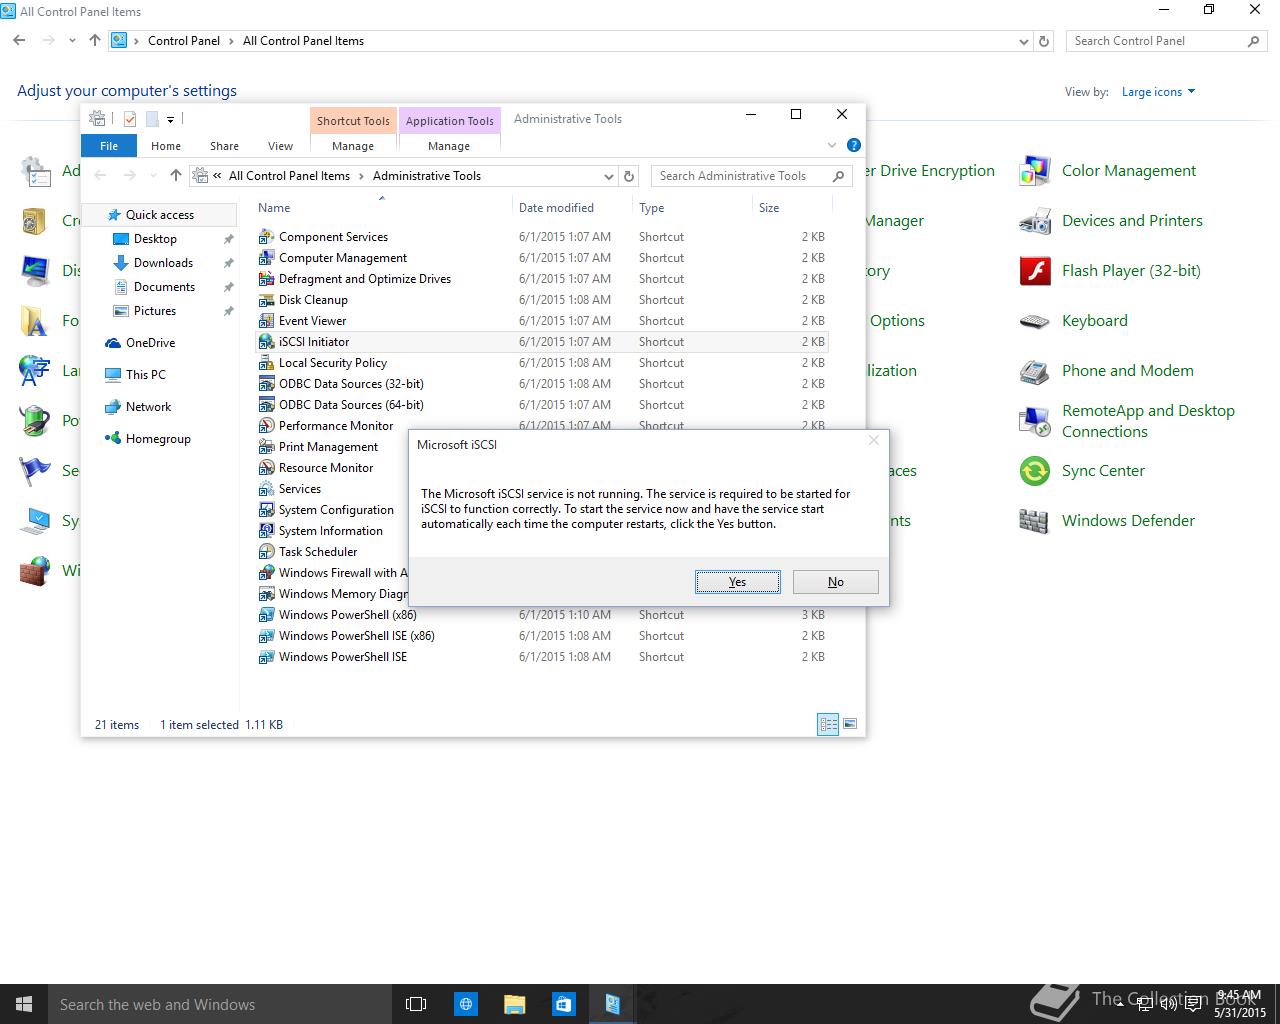The image size is (1280, 1024).
Task: Click the Windows PowerShell (x86) icon
Action: pos(266,615)
